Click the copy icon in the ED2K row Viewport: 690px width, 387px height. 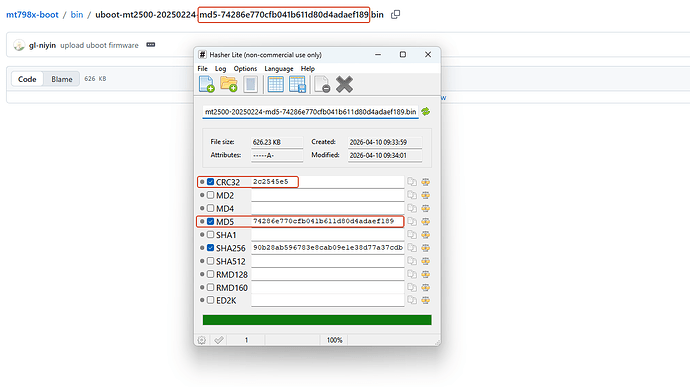[412, 300]
